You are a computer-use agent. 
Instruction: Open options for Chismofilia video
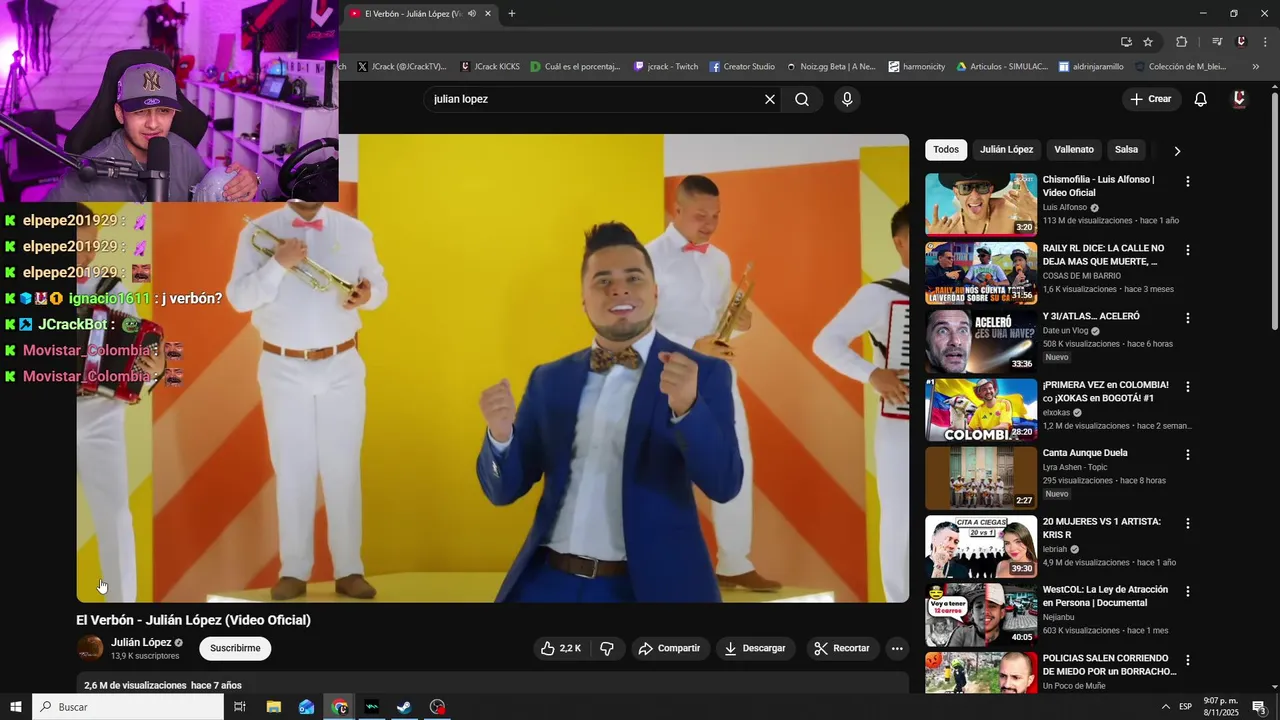click(1188, 182)
